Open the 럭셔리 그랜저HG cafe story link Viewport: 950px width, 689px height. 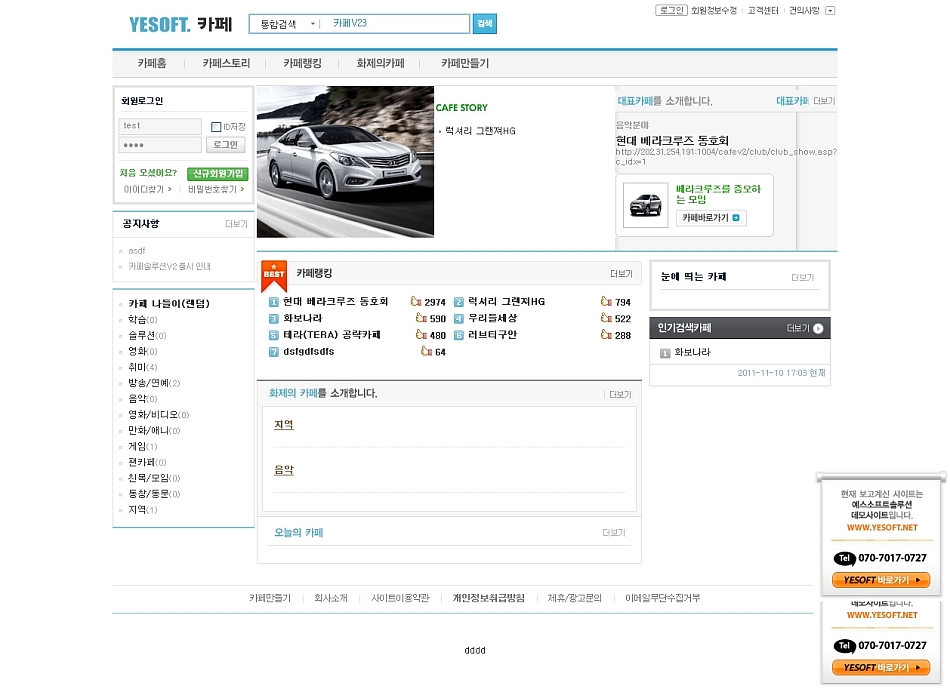[x=480, y=131]
